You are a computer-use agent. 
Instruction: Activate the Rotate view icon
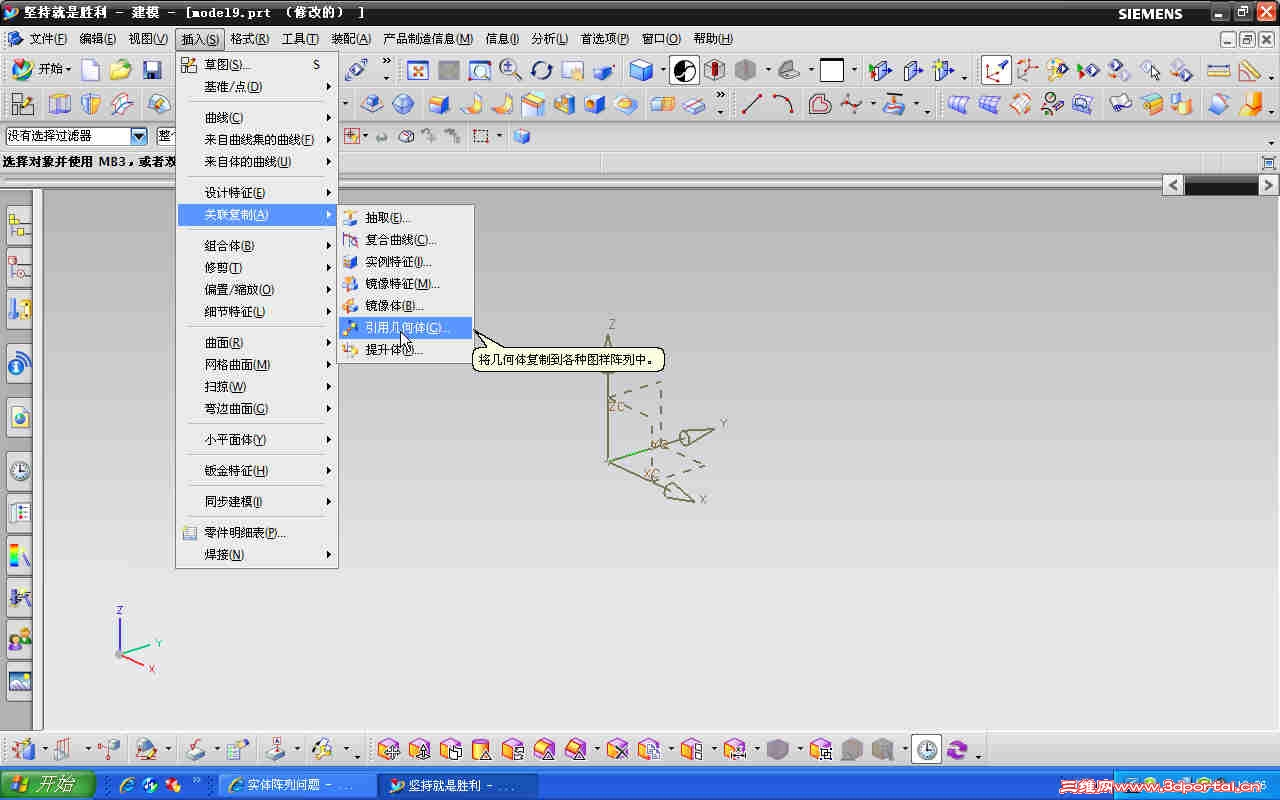point(542,70)
